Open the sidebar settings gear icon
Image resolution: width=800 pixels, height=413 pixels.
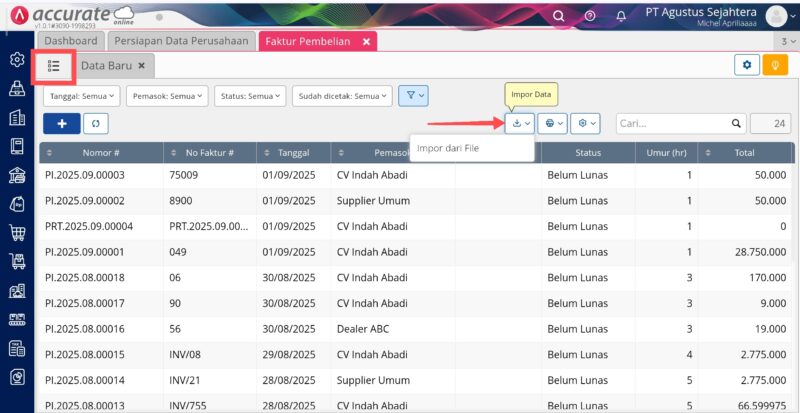[17, 59]
